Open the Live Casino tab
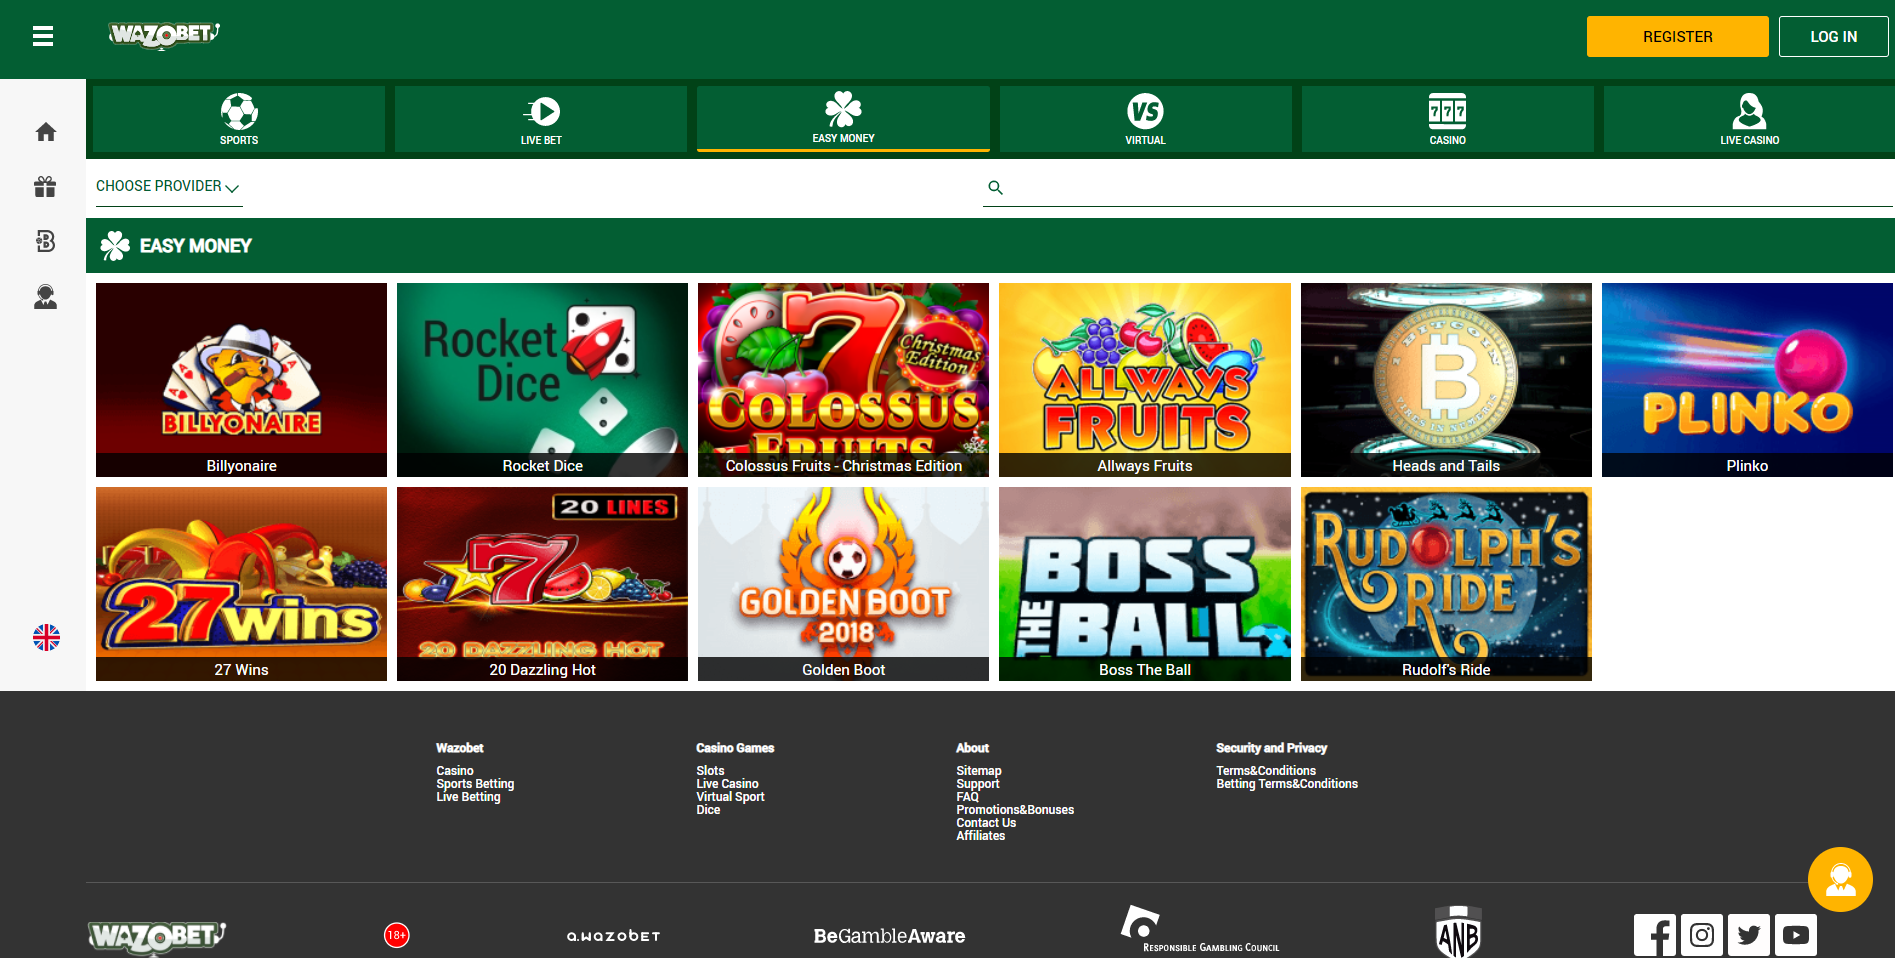 pyautogui.click(x=1749, y=119)
